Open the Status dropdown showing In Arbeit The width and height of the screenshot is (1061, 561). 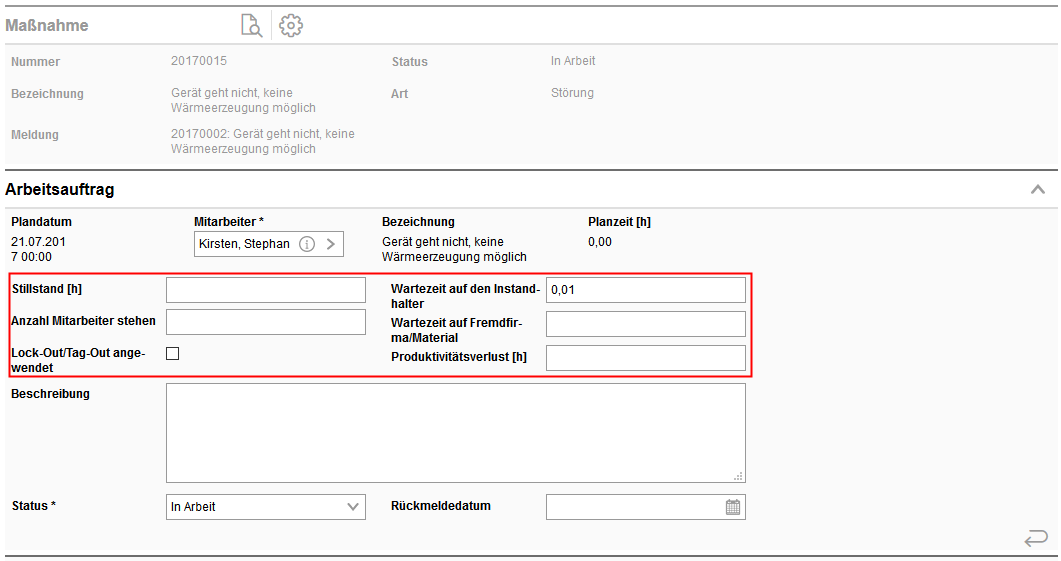[265, 507]
